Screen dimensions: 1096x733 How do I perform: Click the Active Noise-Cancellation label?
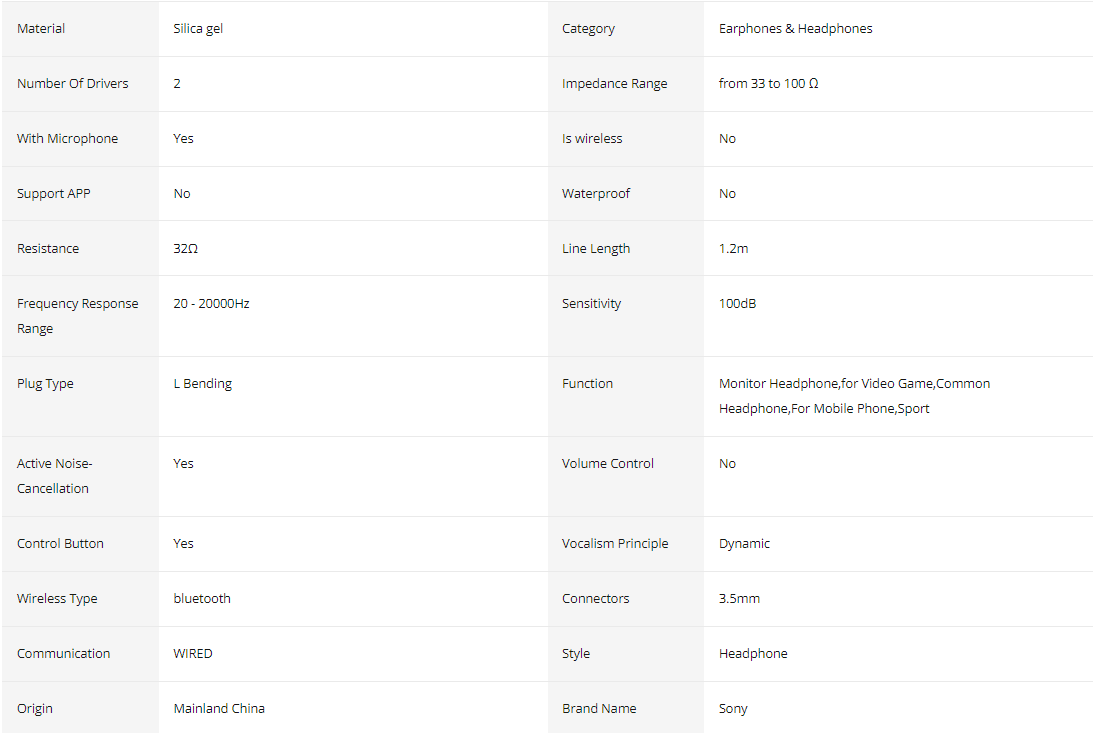coord(55,476)
